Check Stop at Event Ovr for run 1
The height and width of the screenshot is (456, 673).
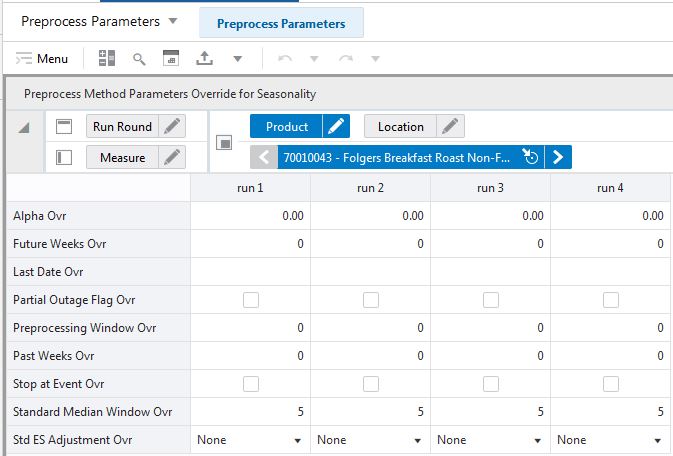point(251,384)
